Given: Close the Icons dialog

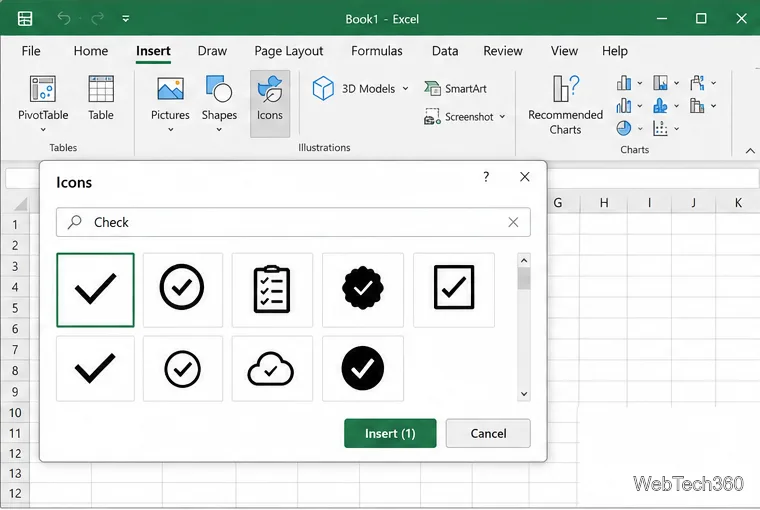Looking at the screenshot, I should [x=524, y=176].
